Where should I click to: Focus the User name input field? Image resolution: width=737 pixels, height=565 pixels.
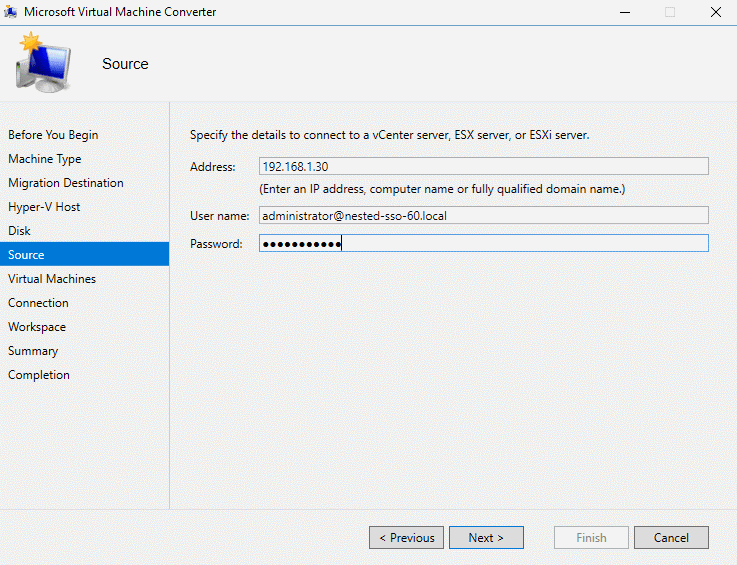click(484, 215)
